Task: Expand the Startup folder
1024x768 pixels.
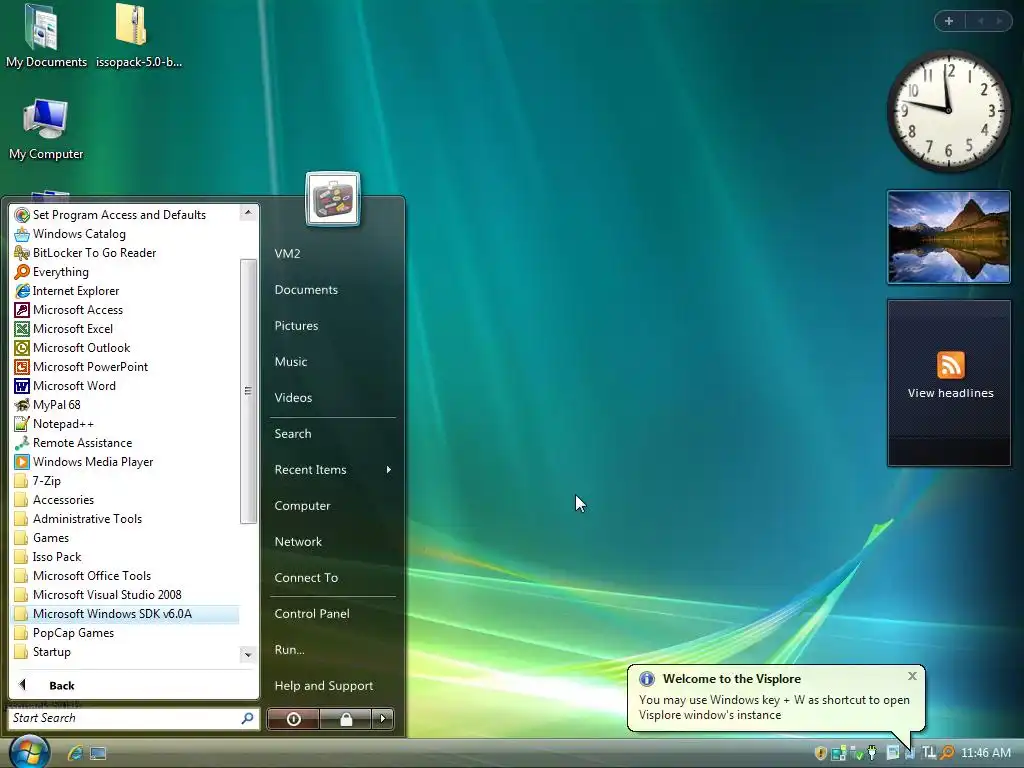Action: (125, 652)
